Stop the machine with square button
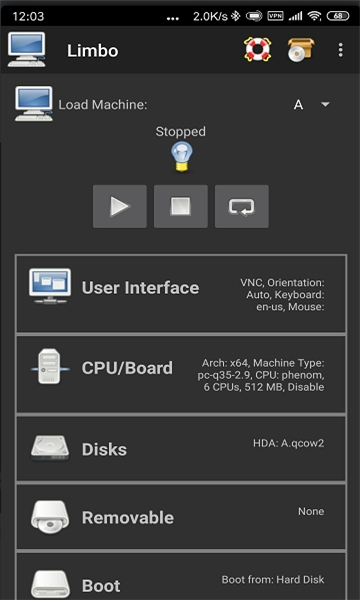This screenshot has width=360, height=600. coord(181,207)
